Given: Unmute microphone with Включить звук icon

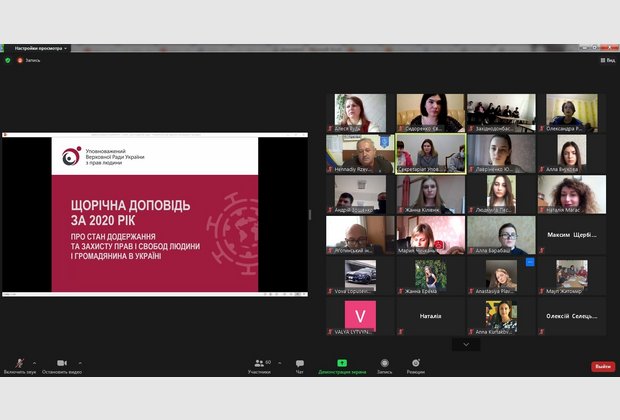Looking at the screenshot, I should pos(20,363).
